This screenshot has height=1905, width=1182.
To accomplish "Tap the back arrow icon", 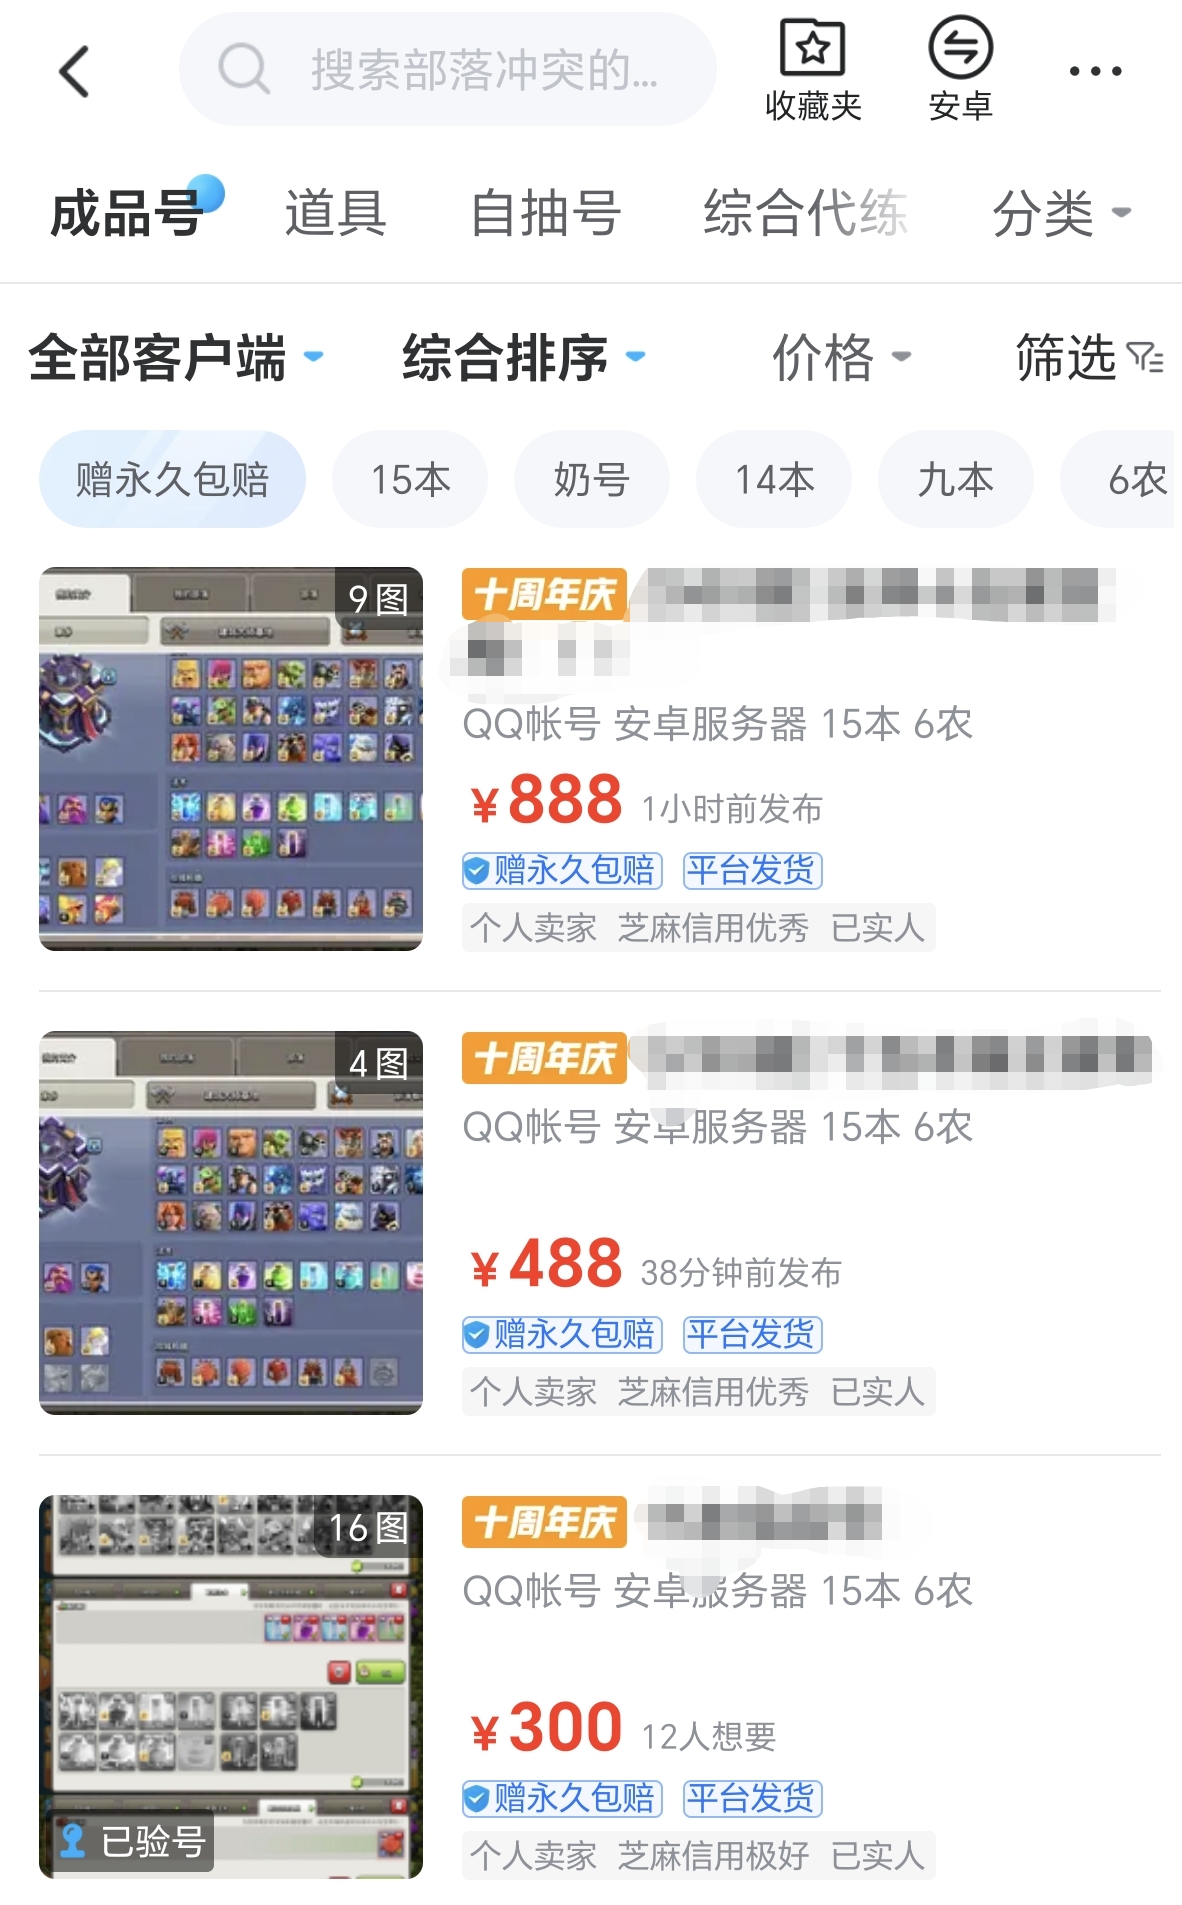I will click(74, 71).
